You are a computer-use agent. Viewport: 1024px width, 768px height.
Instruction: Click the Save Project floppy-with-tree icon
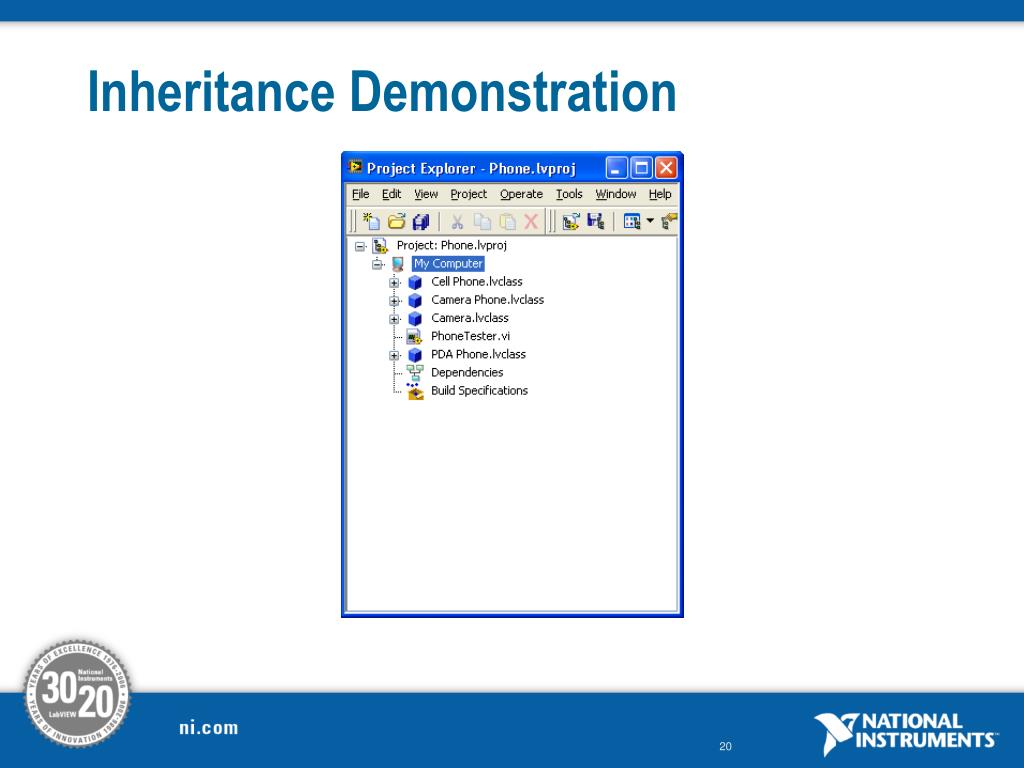coord(596,221)
